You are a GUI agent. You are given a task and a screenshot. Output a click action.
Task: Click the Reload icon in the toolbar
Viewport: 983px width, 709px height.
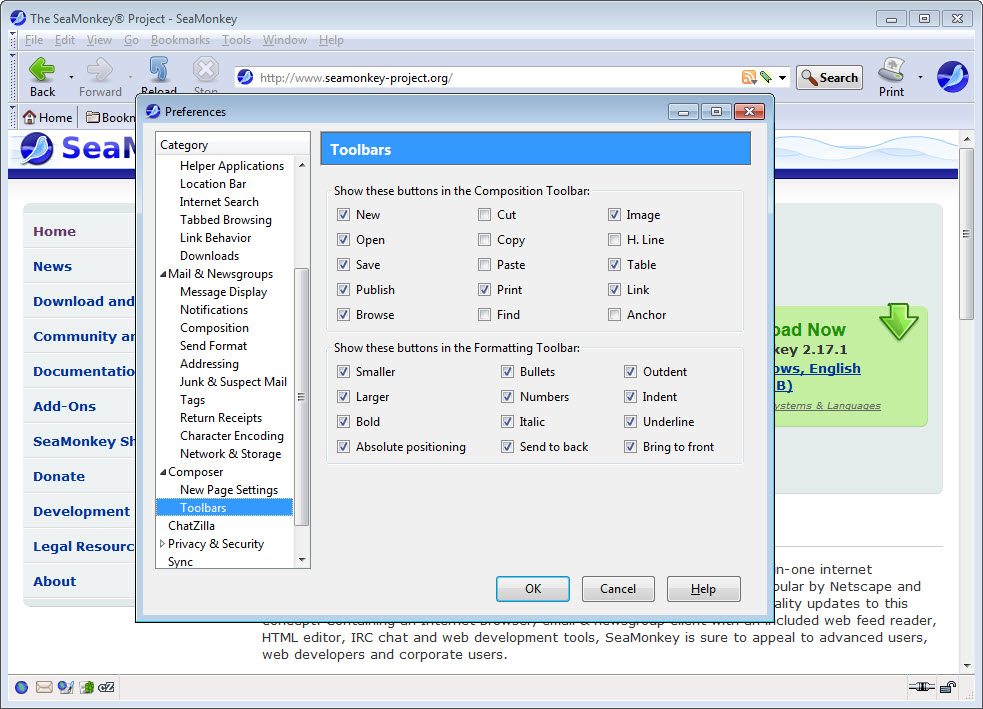coord(159,70)
